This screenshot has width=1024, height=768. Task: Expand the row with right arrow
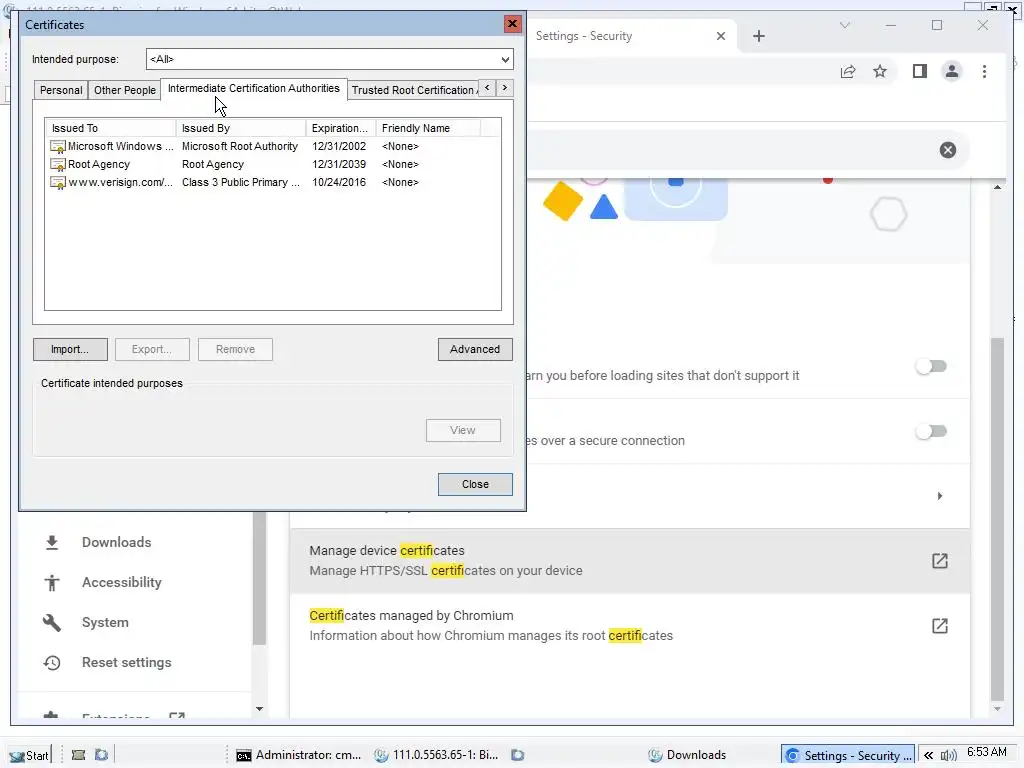click(x=940, y=496)
